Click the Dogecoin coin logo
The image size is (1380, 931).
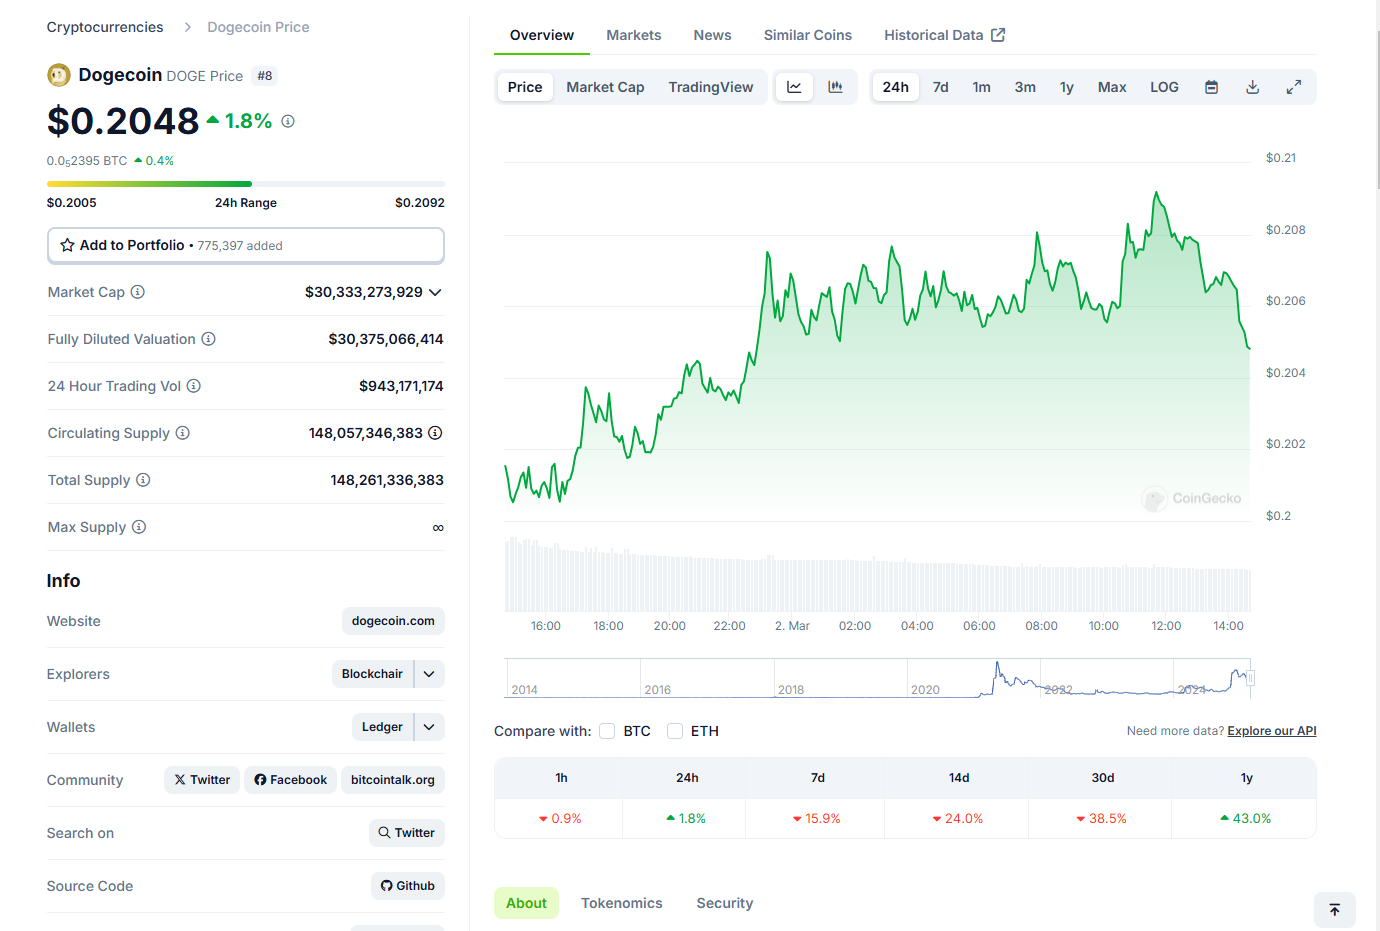59,75
